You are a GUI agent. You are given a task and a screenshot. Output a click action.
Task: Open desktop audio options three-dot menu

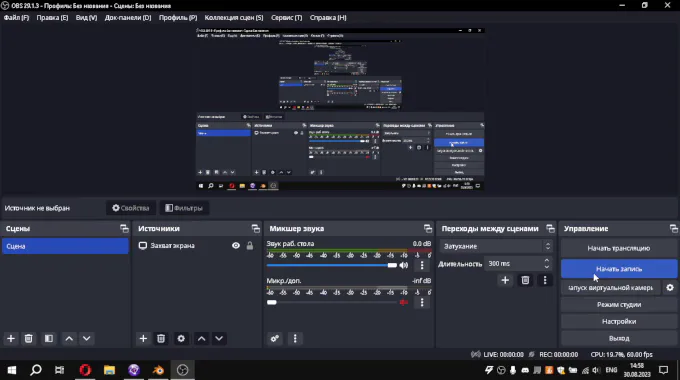(x=422, y=265)
